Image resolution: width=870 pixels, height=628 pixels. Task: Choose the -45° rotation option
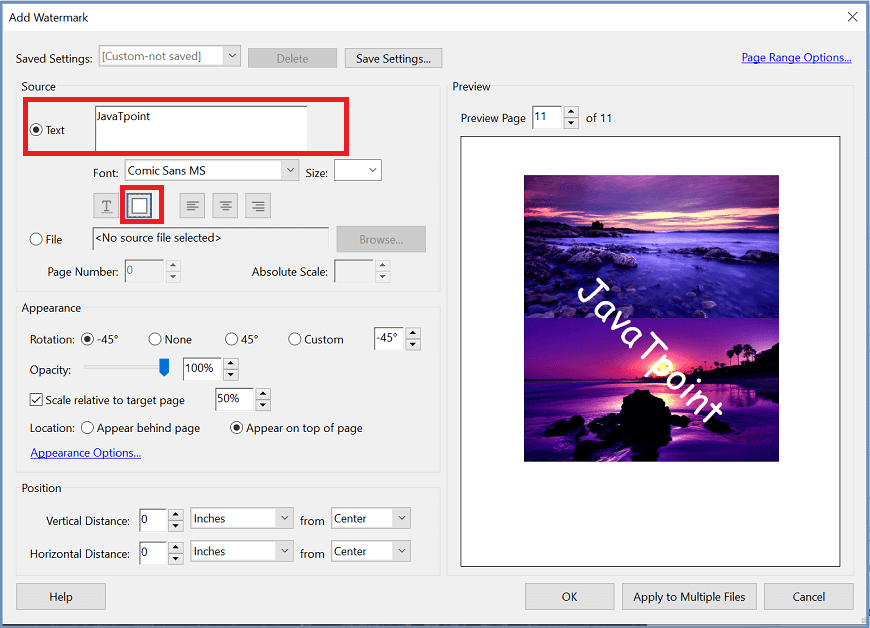[x=87, y=339]
